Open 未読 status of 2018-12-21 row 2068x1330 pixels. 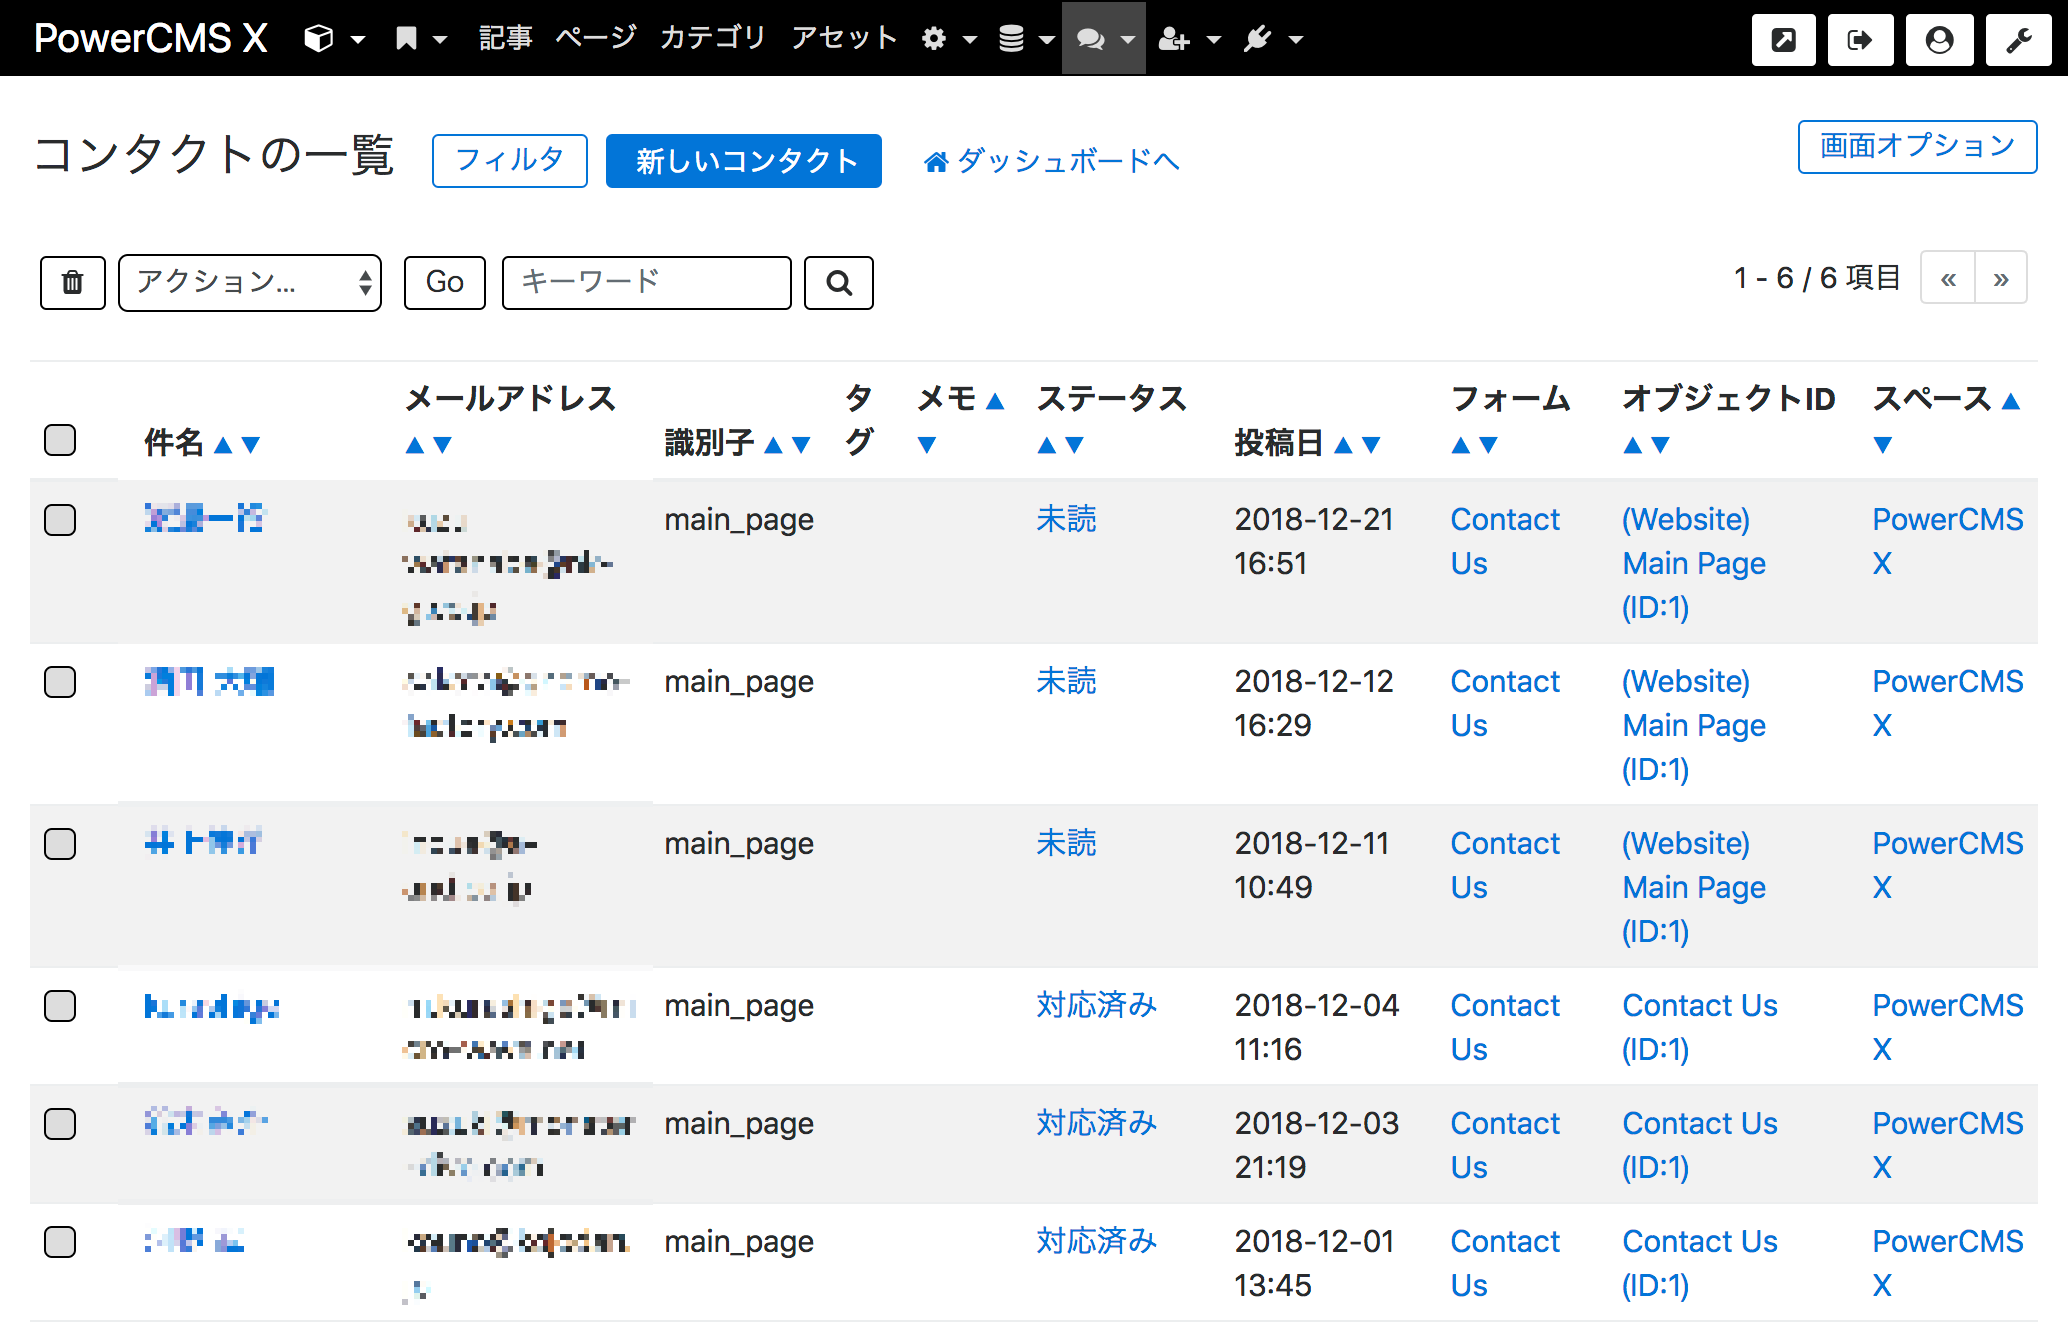pos(1066,519)
